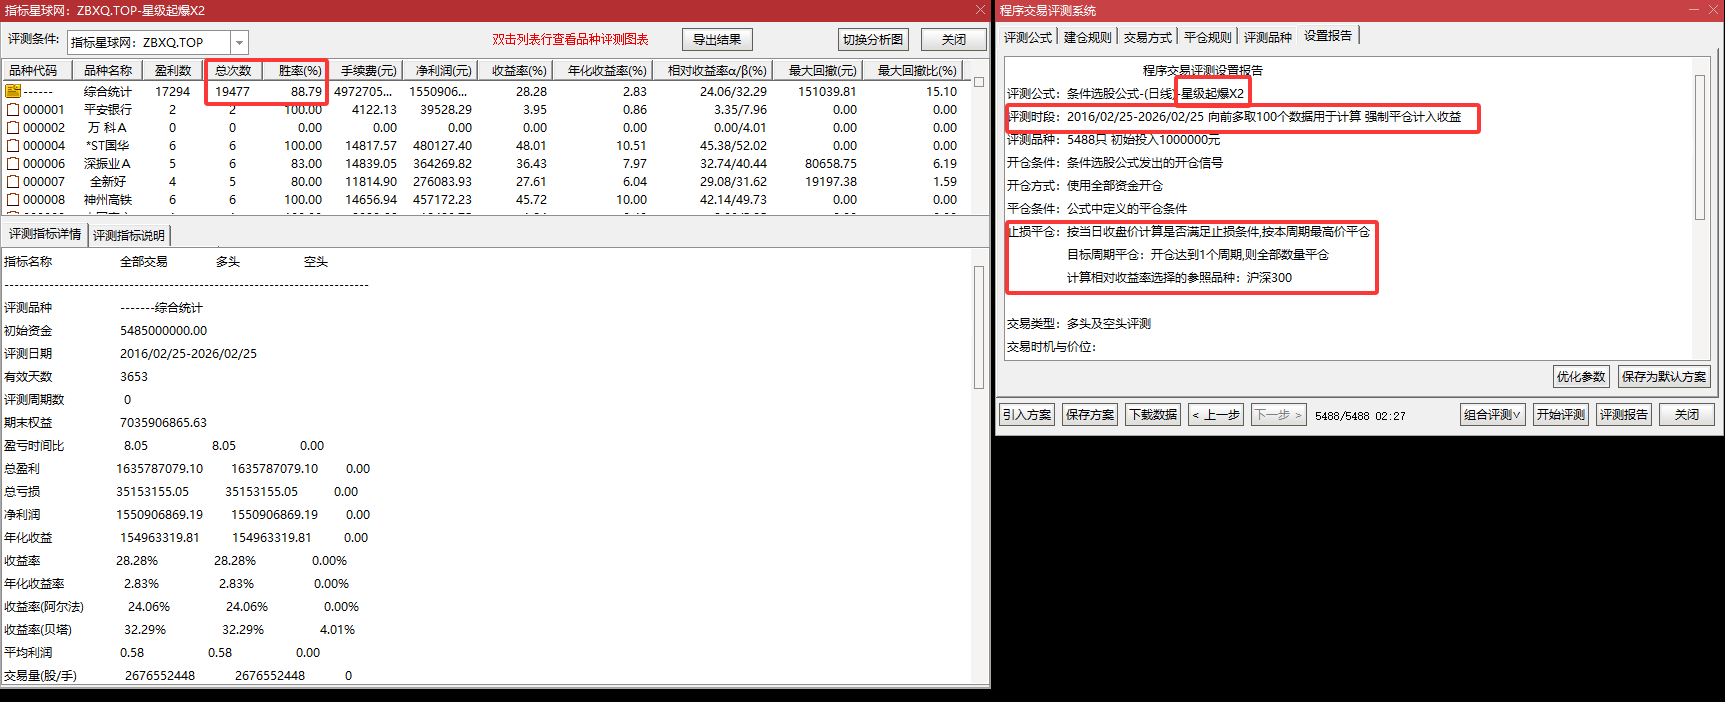Click the 评测时段 line in settings report
The image size is (1725, 702).
tap(1234, 116)
